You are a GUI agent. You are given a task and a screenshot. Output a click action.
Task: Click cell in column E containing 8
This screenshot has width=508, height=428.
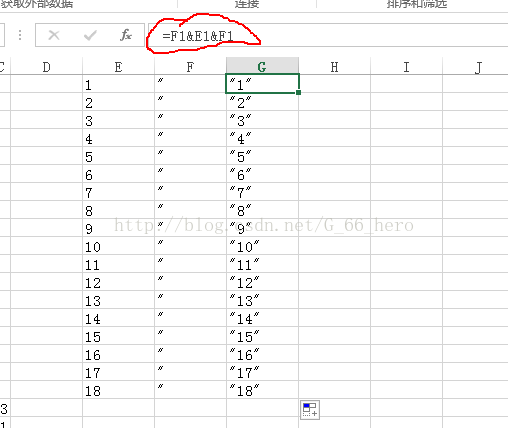118,210
